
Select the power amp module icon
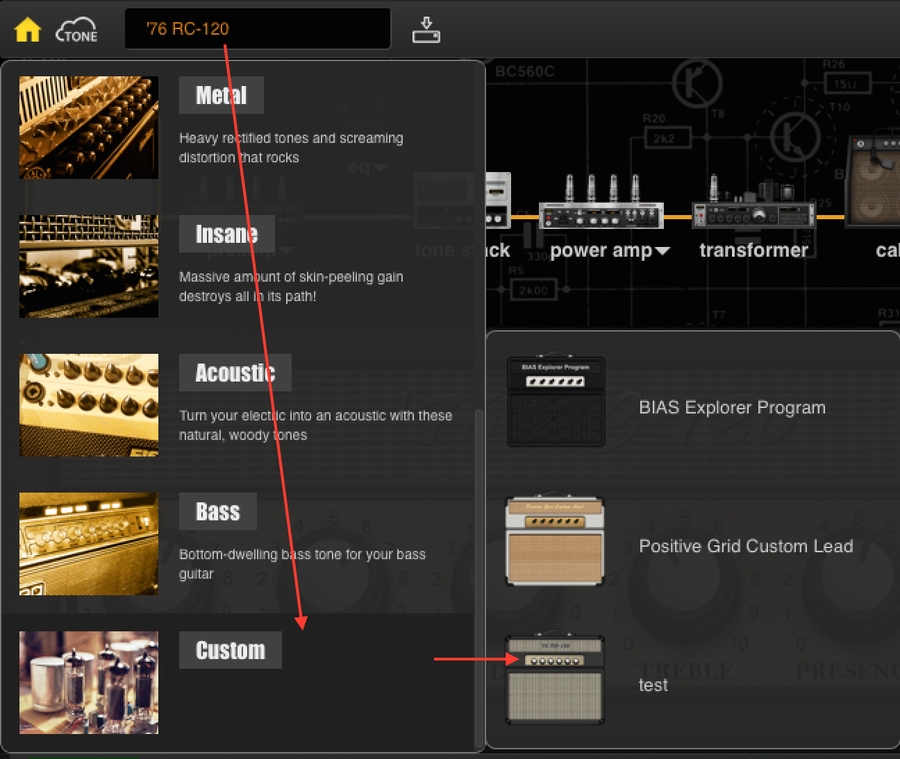click(601, 207)
